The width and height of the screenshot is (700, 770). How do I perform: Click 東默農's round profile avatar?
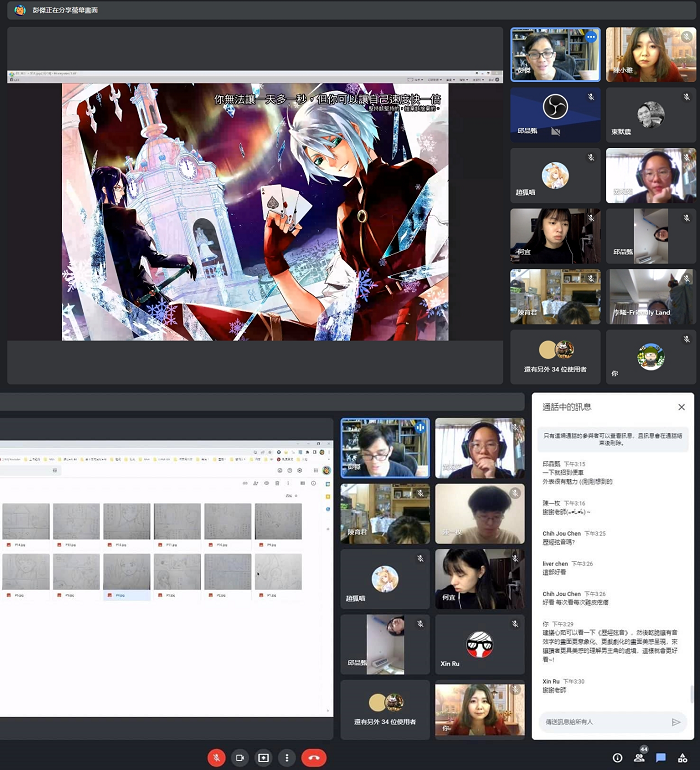pos(651,115)
